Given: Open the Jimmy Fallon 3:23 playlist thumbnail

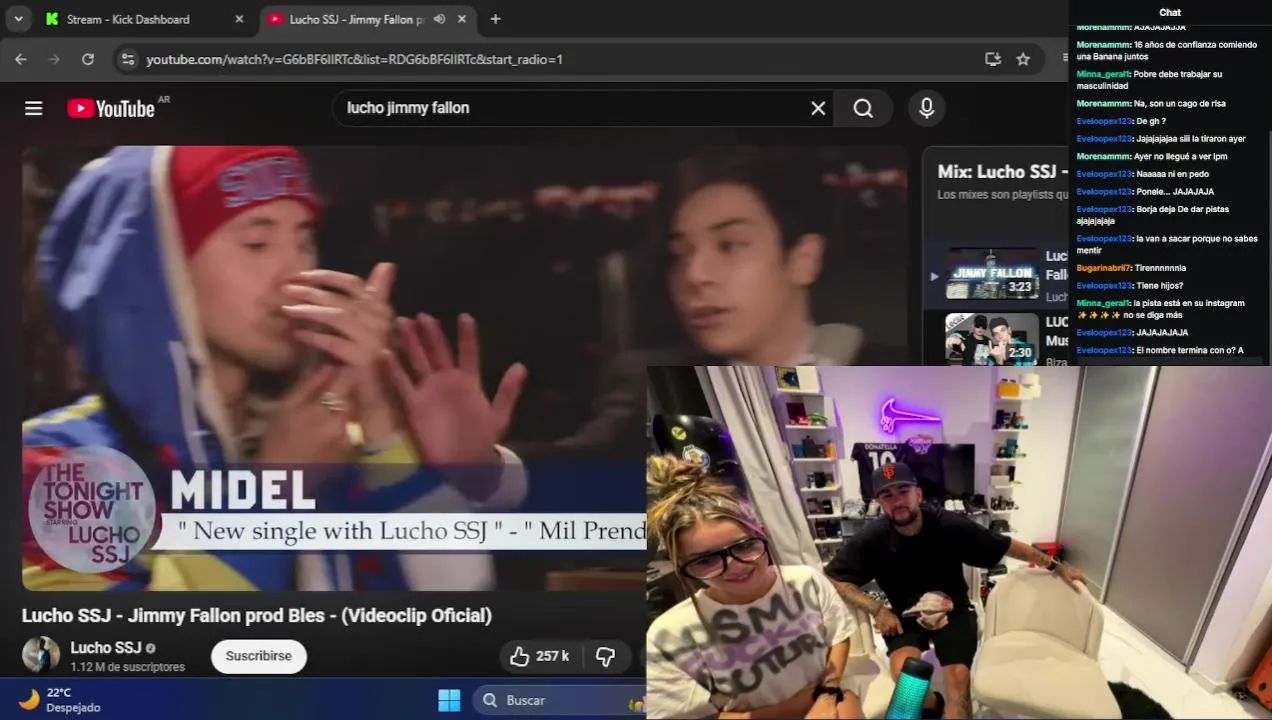Looking at the screenshot, I should click(x=992, y=273).
